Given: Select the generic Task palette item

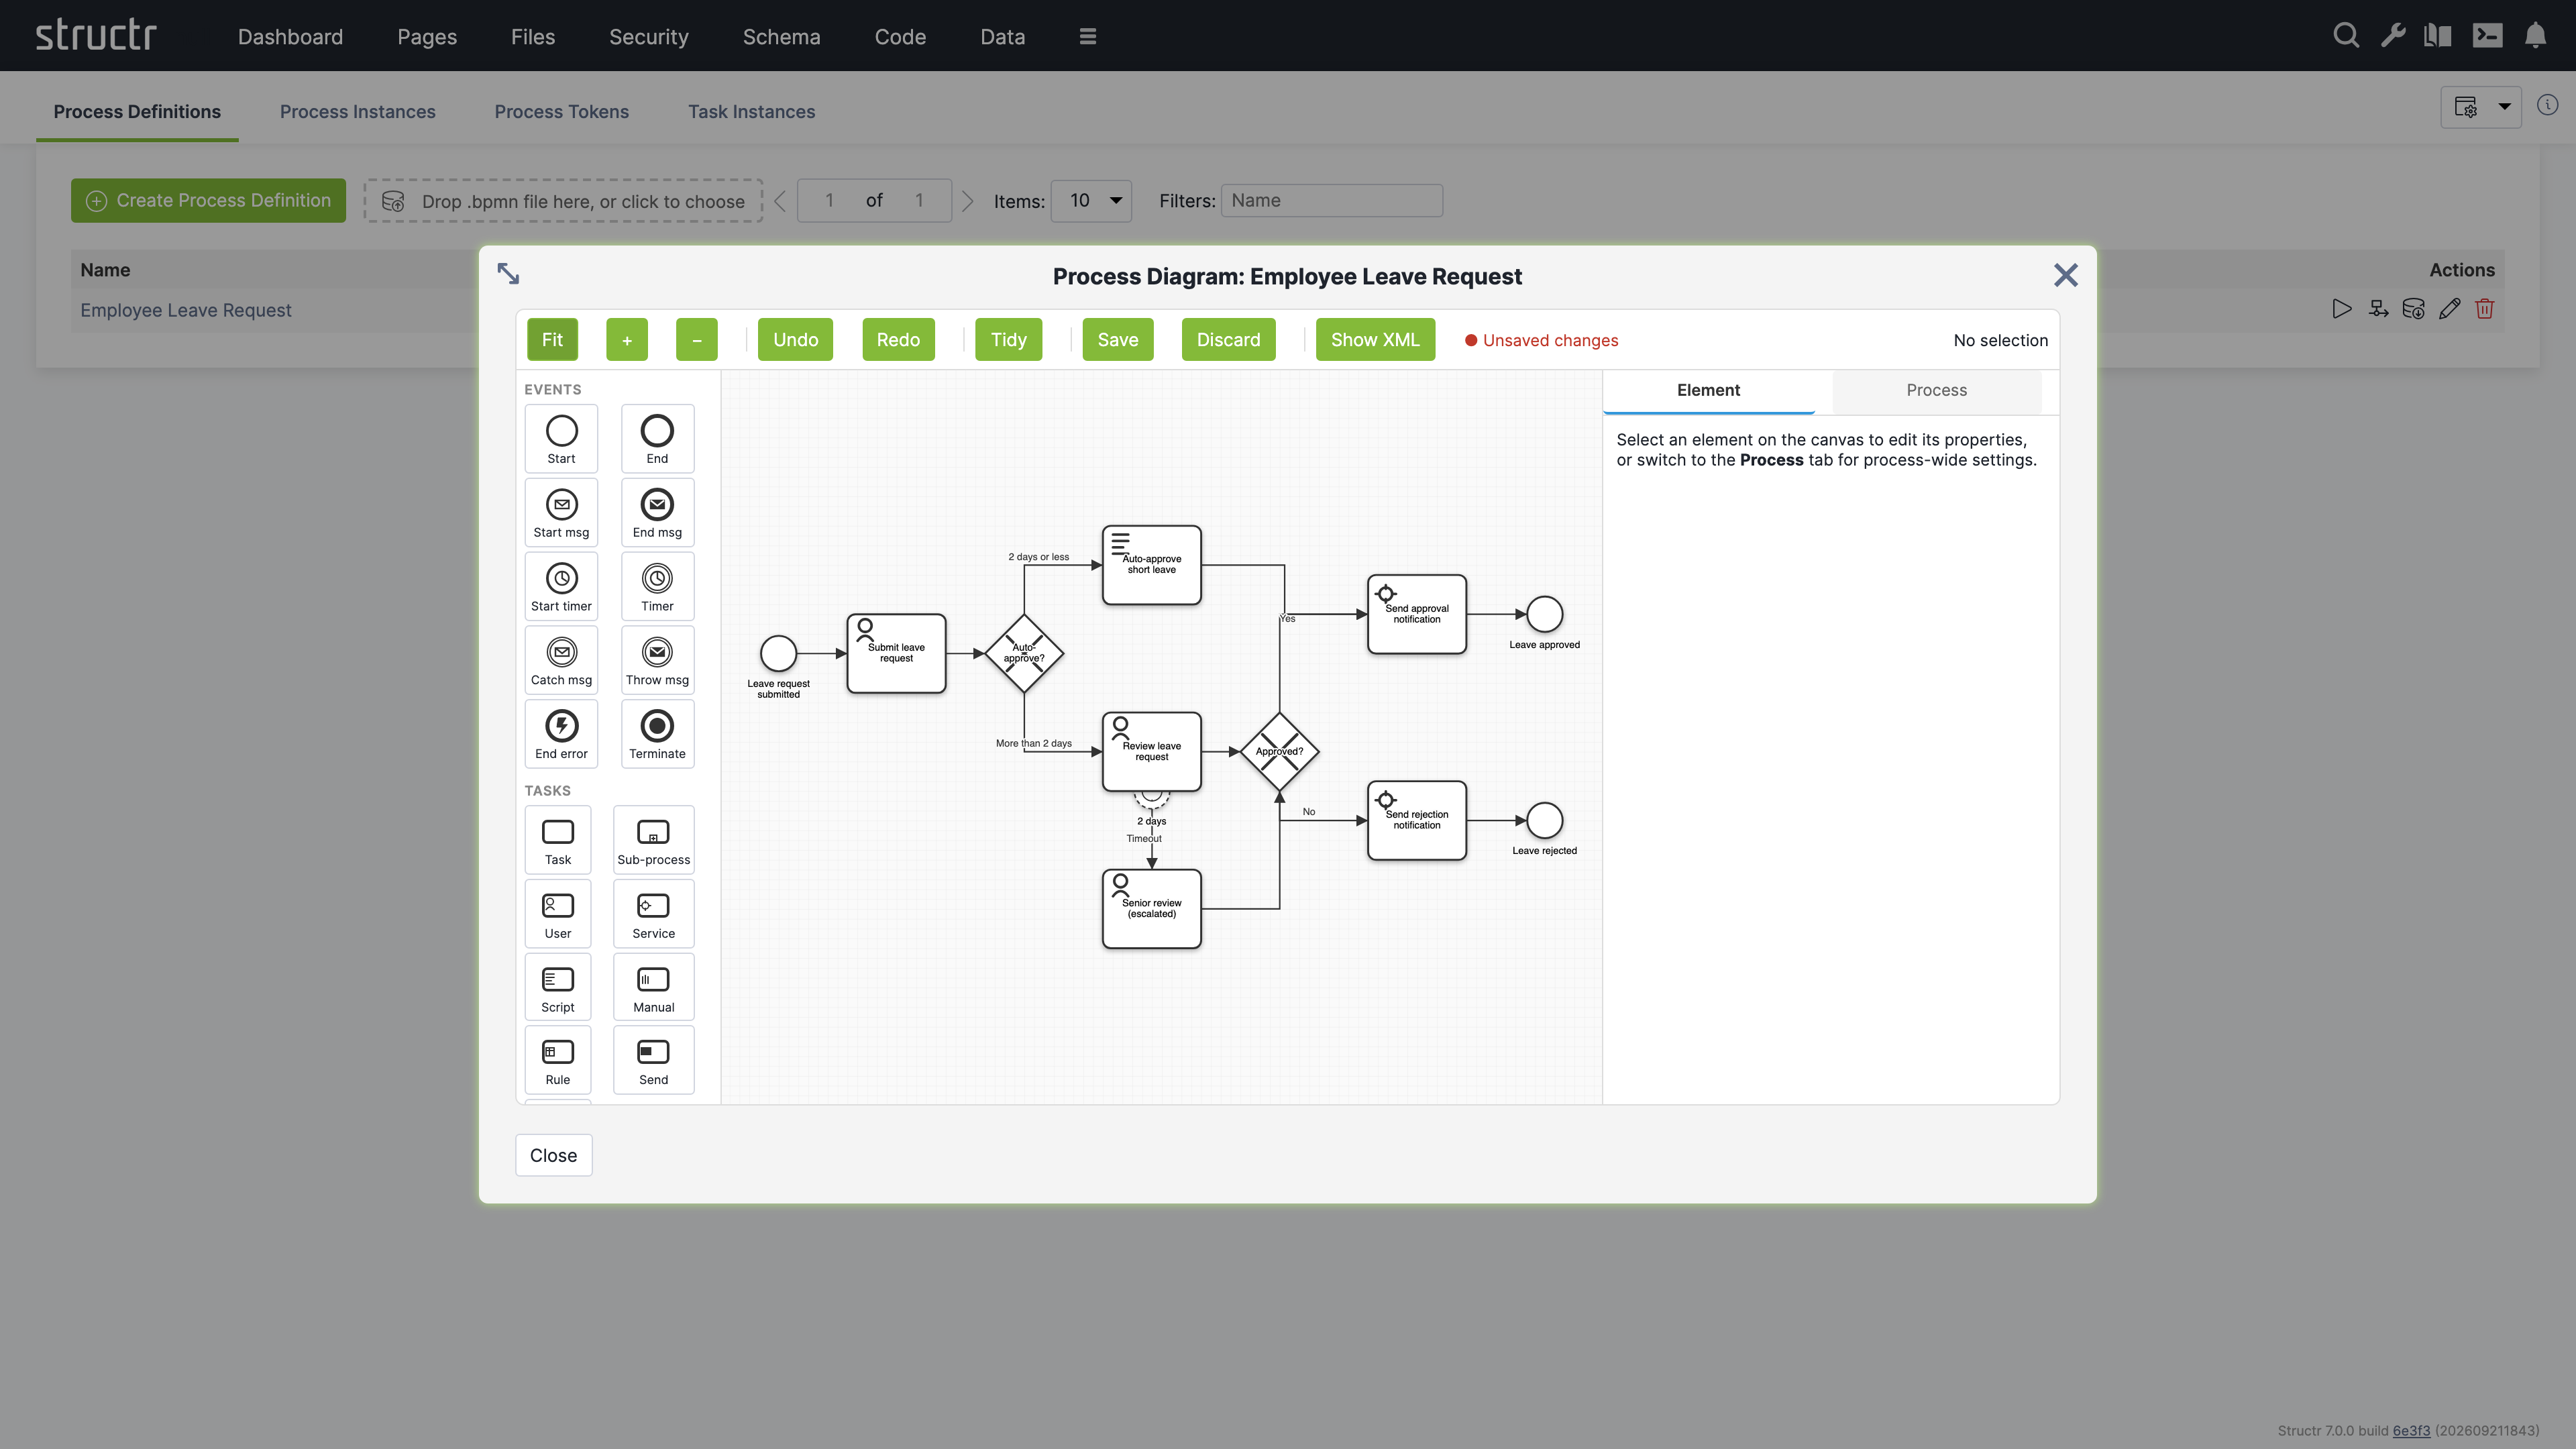Looking at the screenshot, I should coord(558,841).
